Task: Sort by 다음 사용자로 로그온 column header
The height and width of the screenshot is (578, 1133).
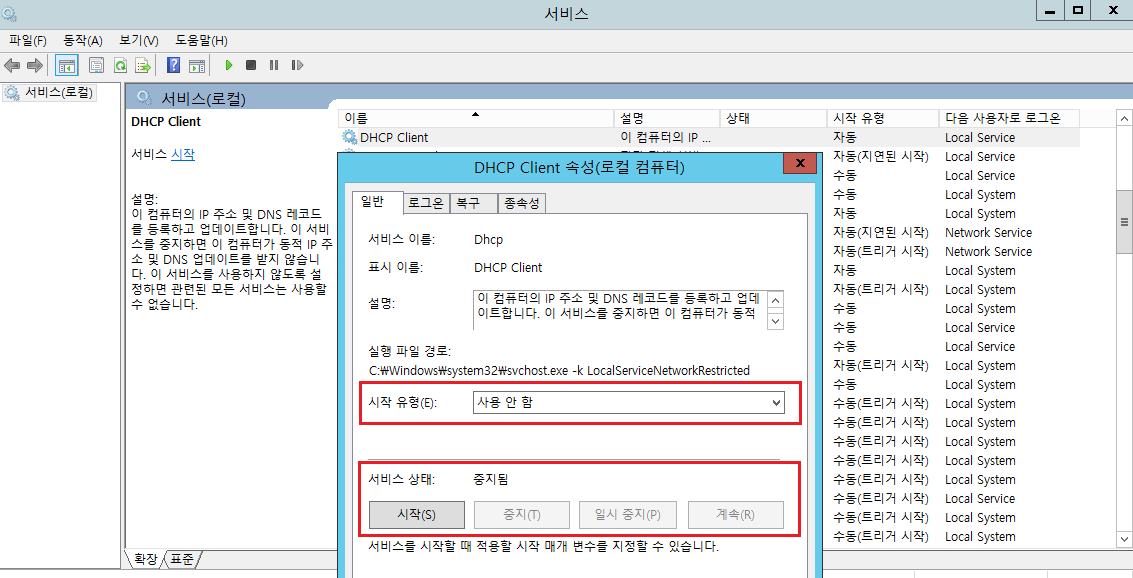Action: 1009,118
